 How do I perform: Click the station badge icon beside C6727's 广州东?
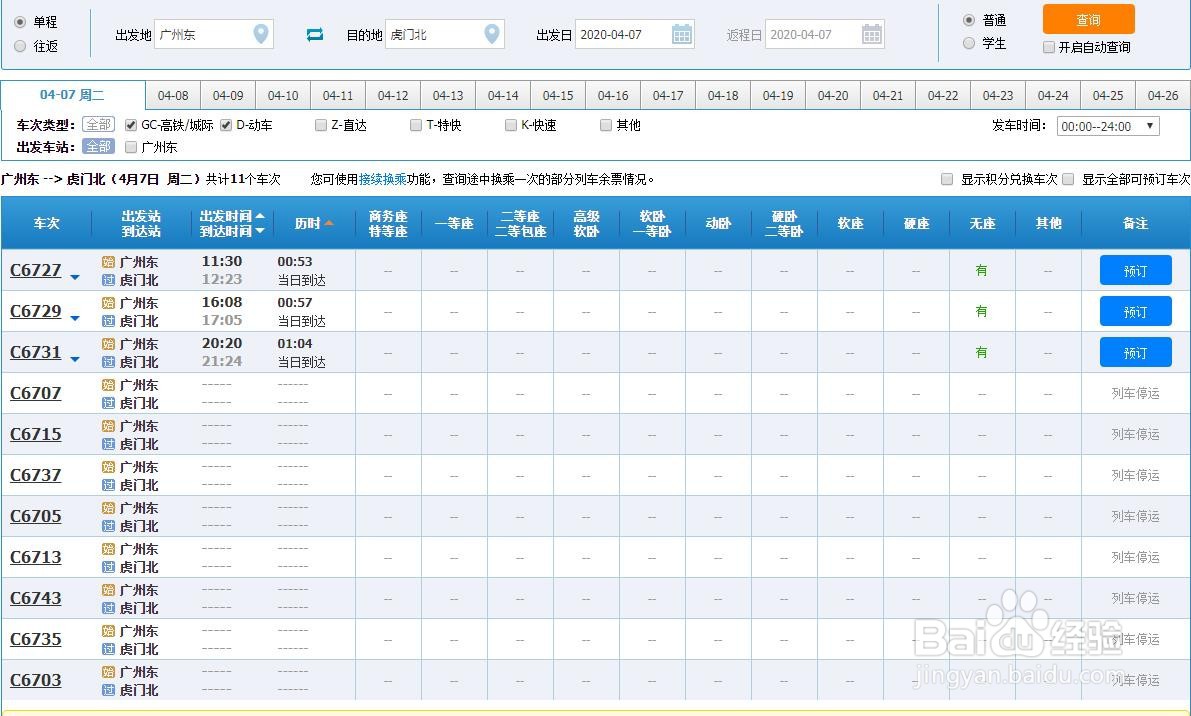(108, 262)
